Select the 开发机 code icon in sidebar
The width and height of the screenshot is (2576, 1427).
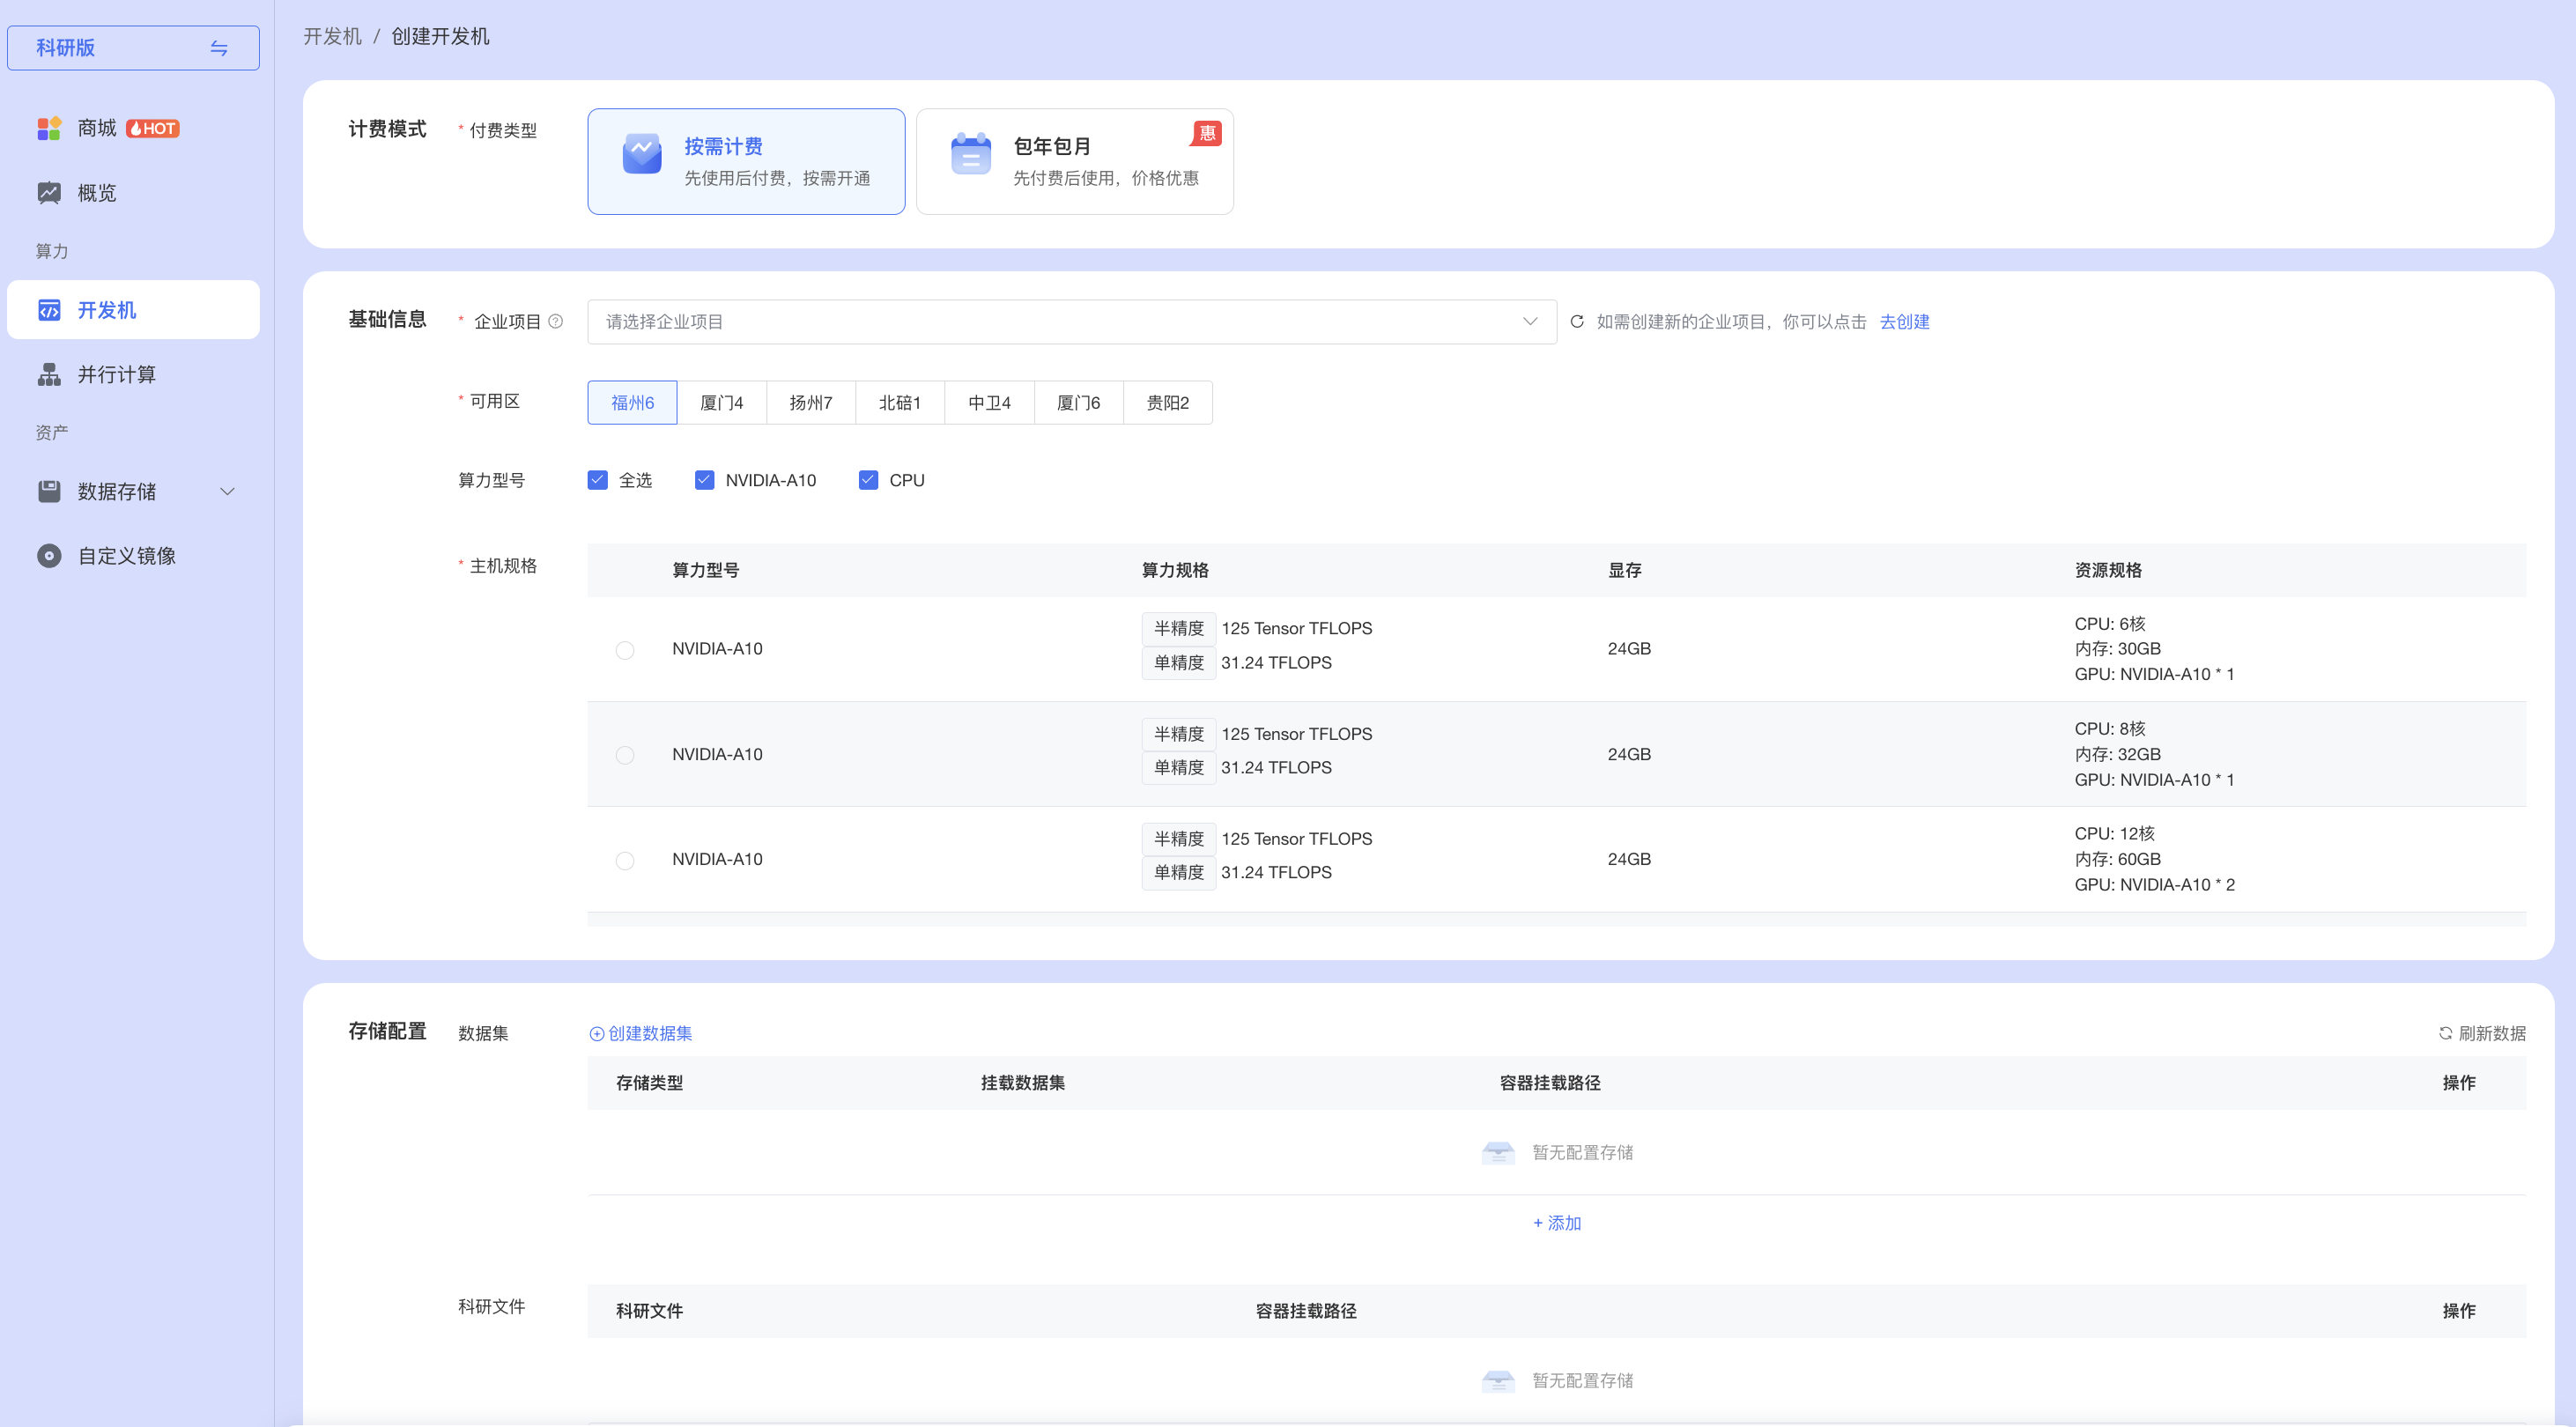[x=49, y=310]
